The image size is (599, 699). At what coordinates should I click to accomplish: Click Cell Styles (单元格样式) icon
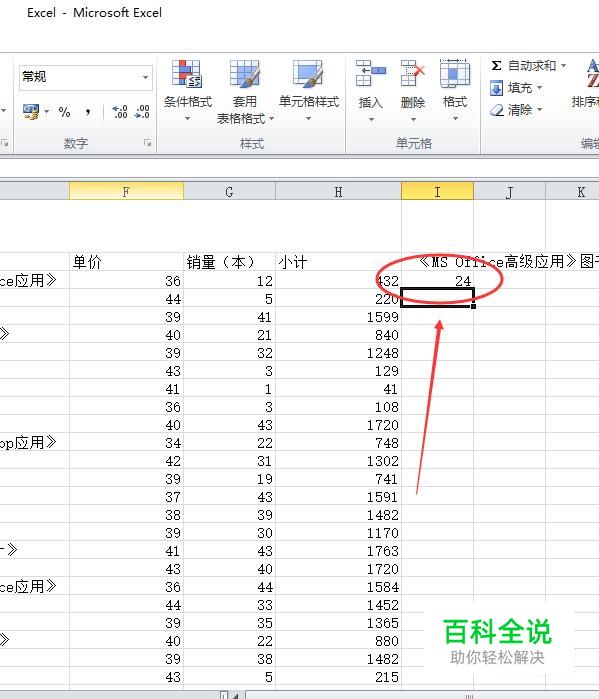pyautogui.click(x=308, y=74)
